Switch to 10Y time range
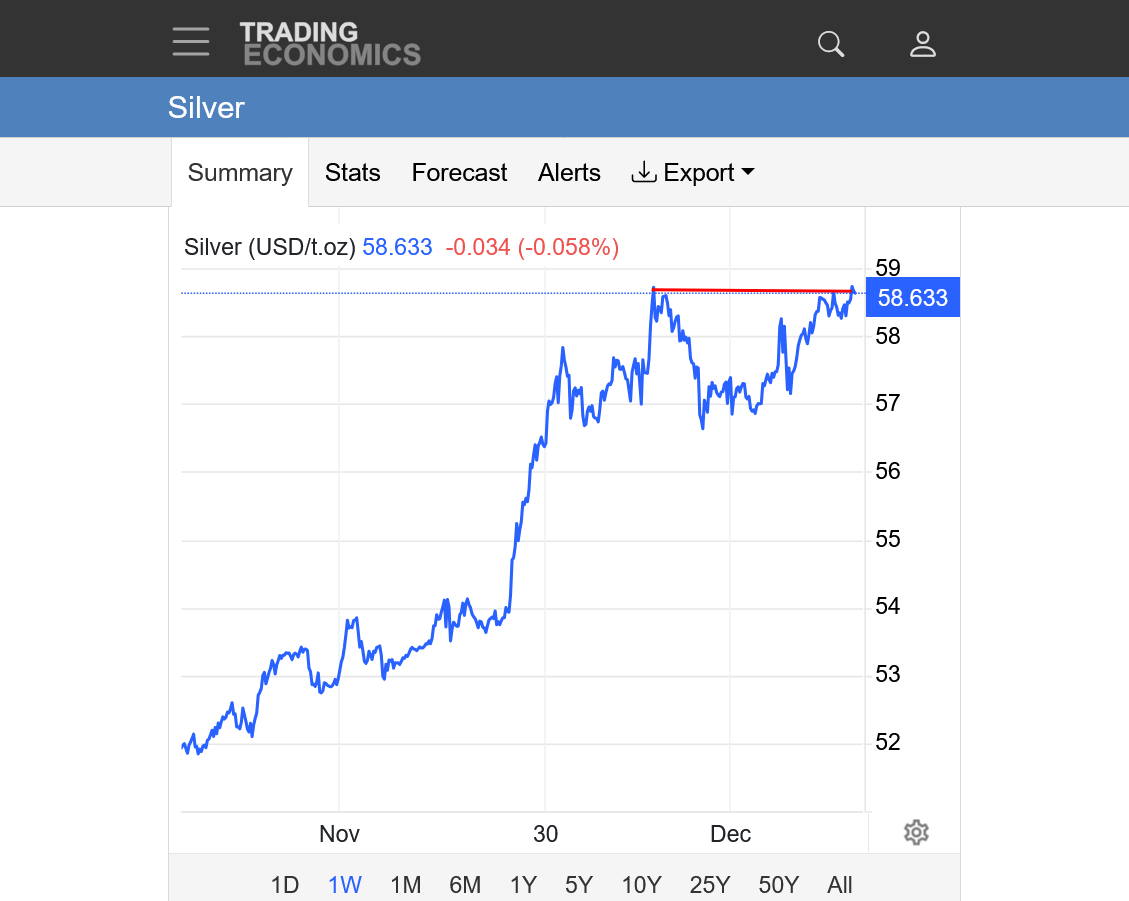The image size is (1129, 901). [x=641, y=885]
